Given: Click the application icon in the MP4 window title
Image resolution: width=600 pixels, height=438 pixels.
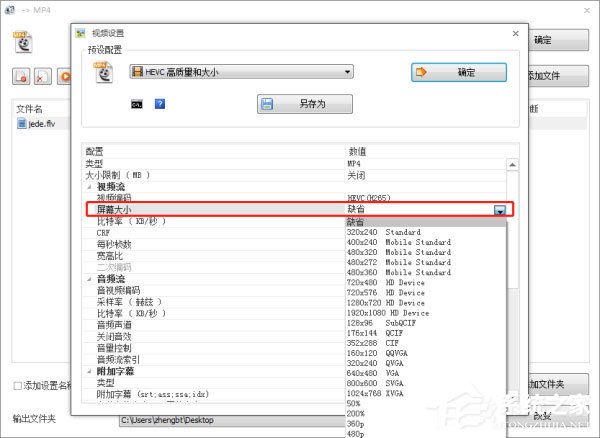Looking at the screenshot, I should (10, 10).
